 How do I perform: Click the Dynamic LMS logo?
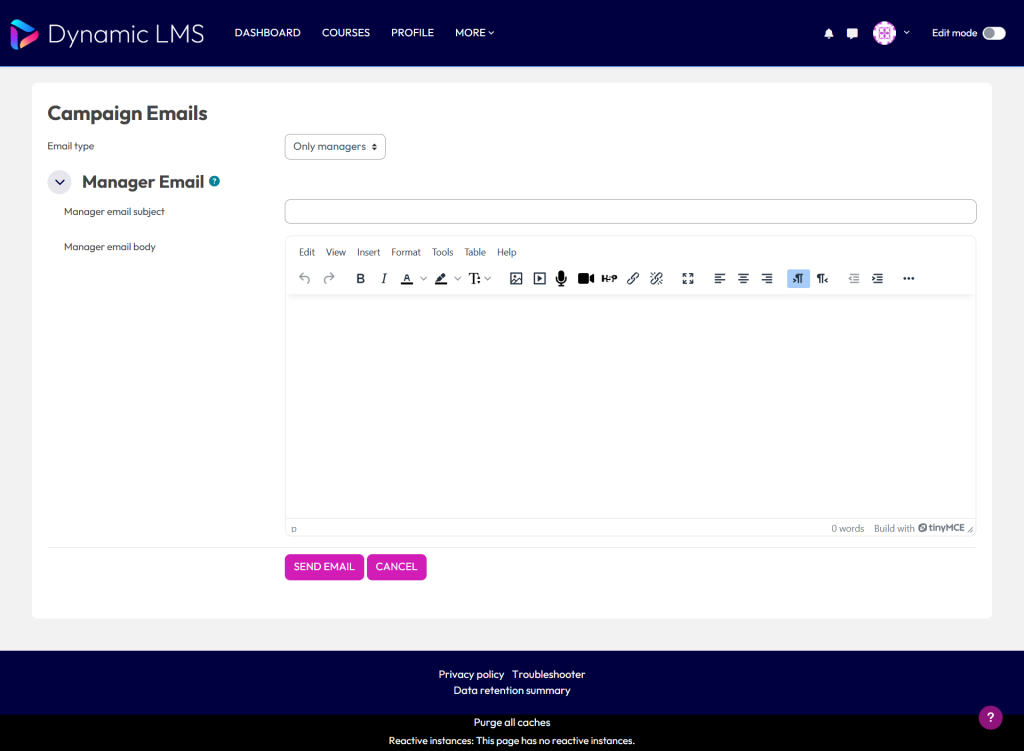(x=107, y=34)
